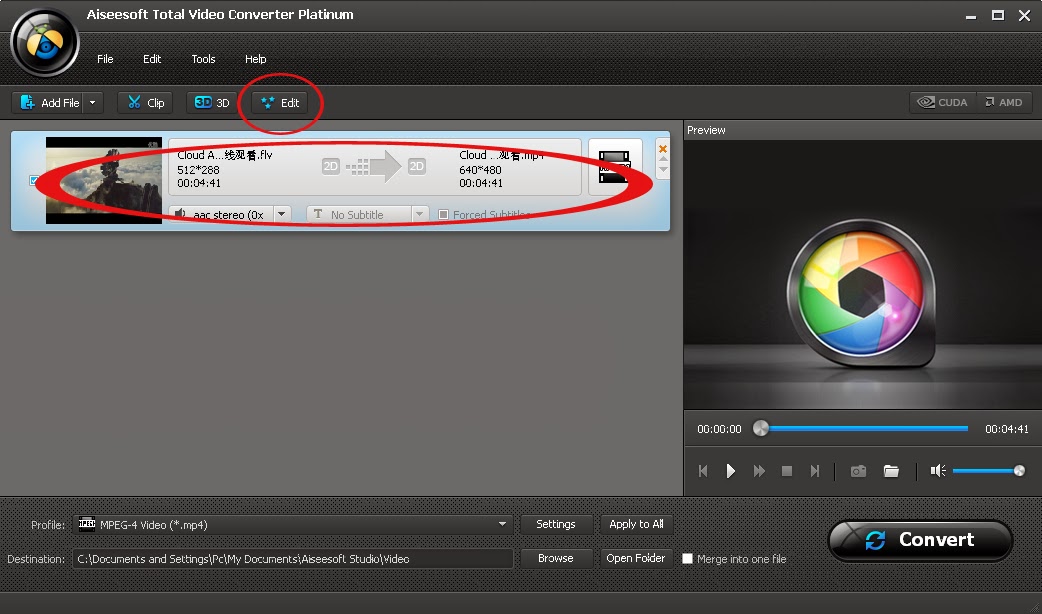The height and width of the screenshot is (614, 1042).
Task: Open the Edit menu
Action: click(152, 59)
